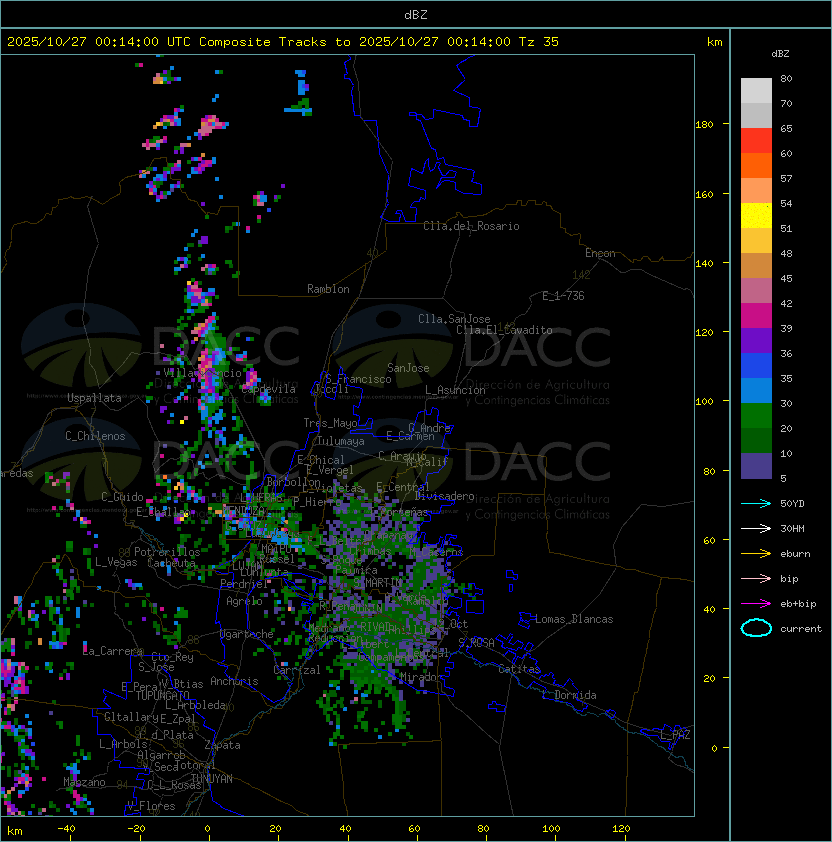Click the 'Divisadero' place label
Viewport: 832px width, 842px height.
[x=445, y=496]
